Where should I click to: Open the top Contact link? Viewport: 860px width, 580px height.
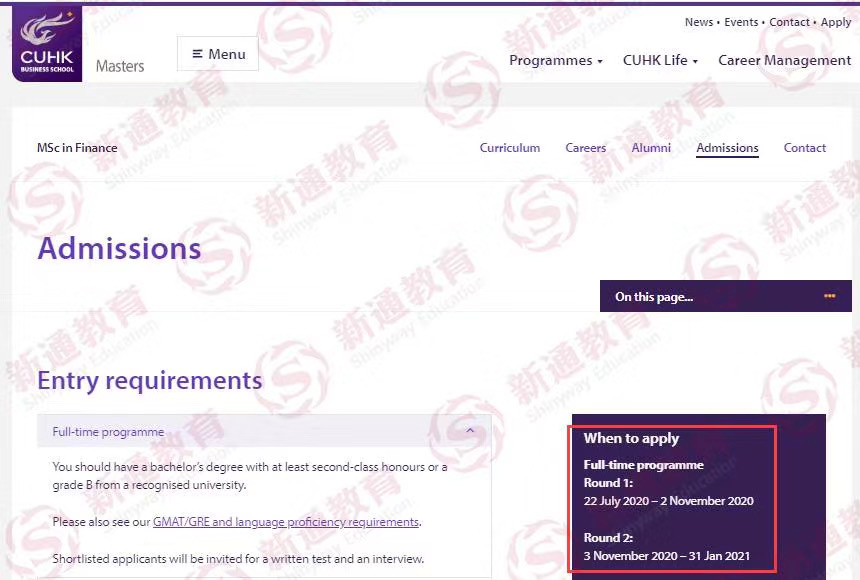[789, 22]
